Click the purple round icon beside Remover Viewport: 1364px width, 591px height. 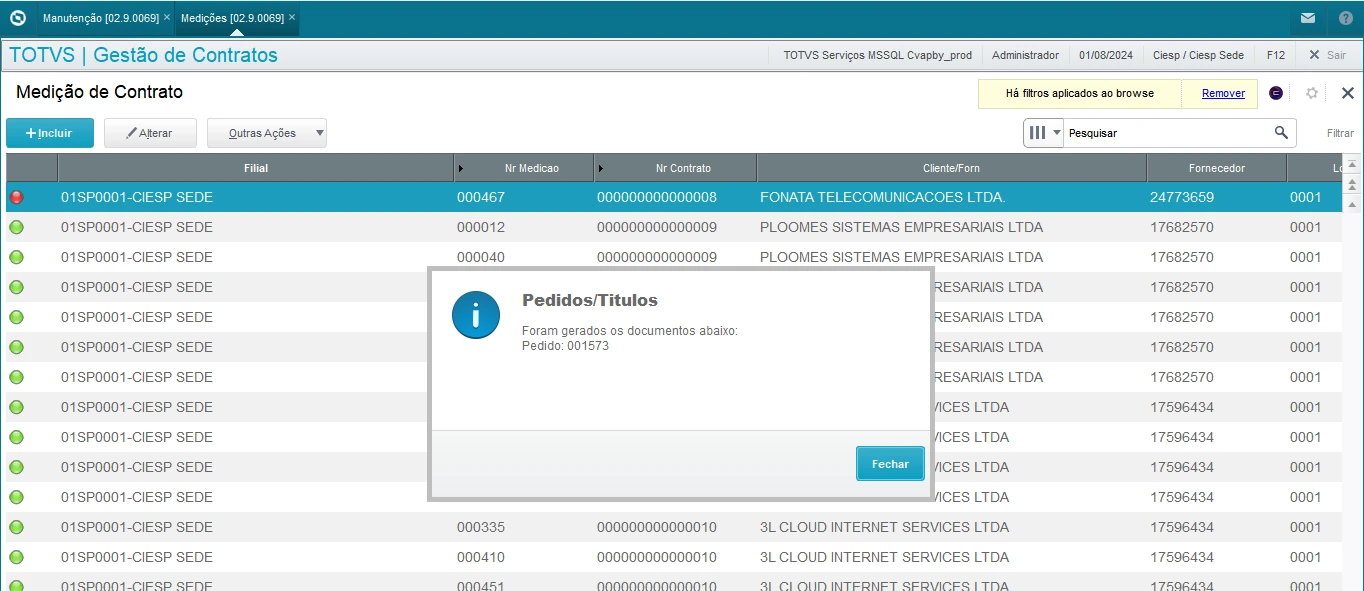pyautogui.click(x=1276, y=93)
